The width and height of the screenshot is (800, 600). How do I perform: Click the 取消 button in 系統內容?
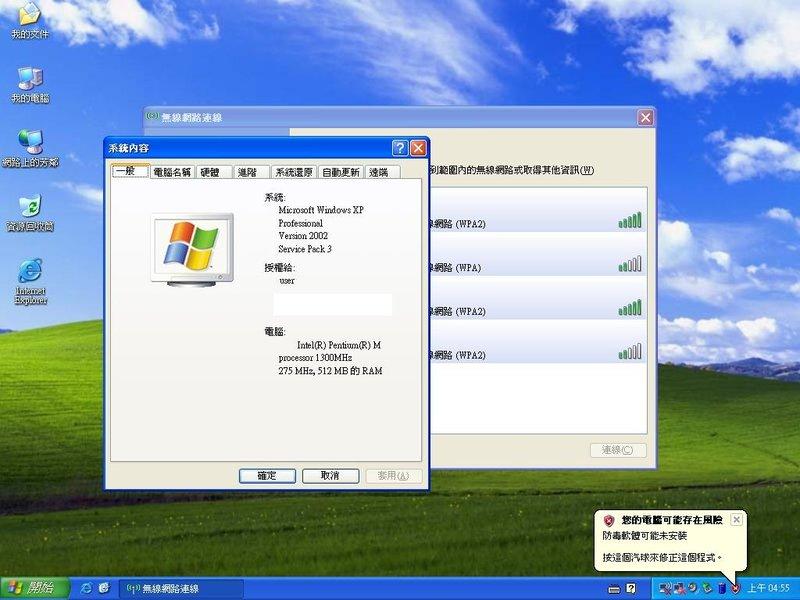(x=331, y=476)
